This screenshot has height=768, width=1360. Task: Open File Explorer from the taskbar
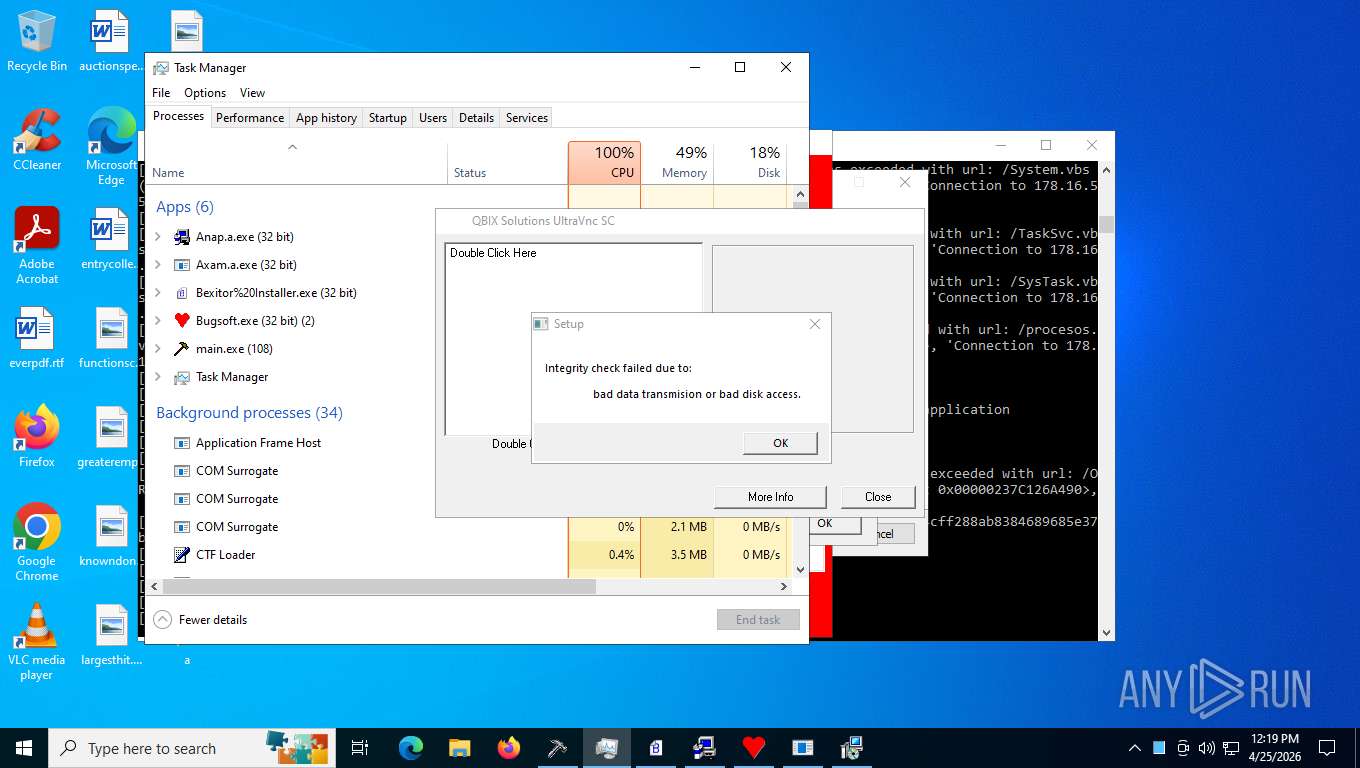[x=459, y=748]
